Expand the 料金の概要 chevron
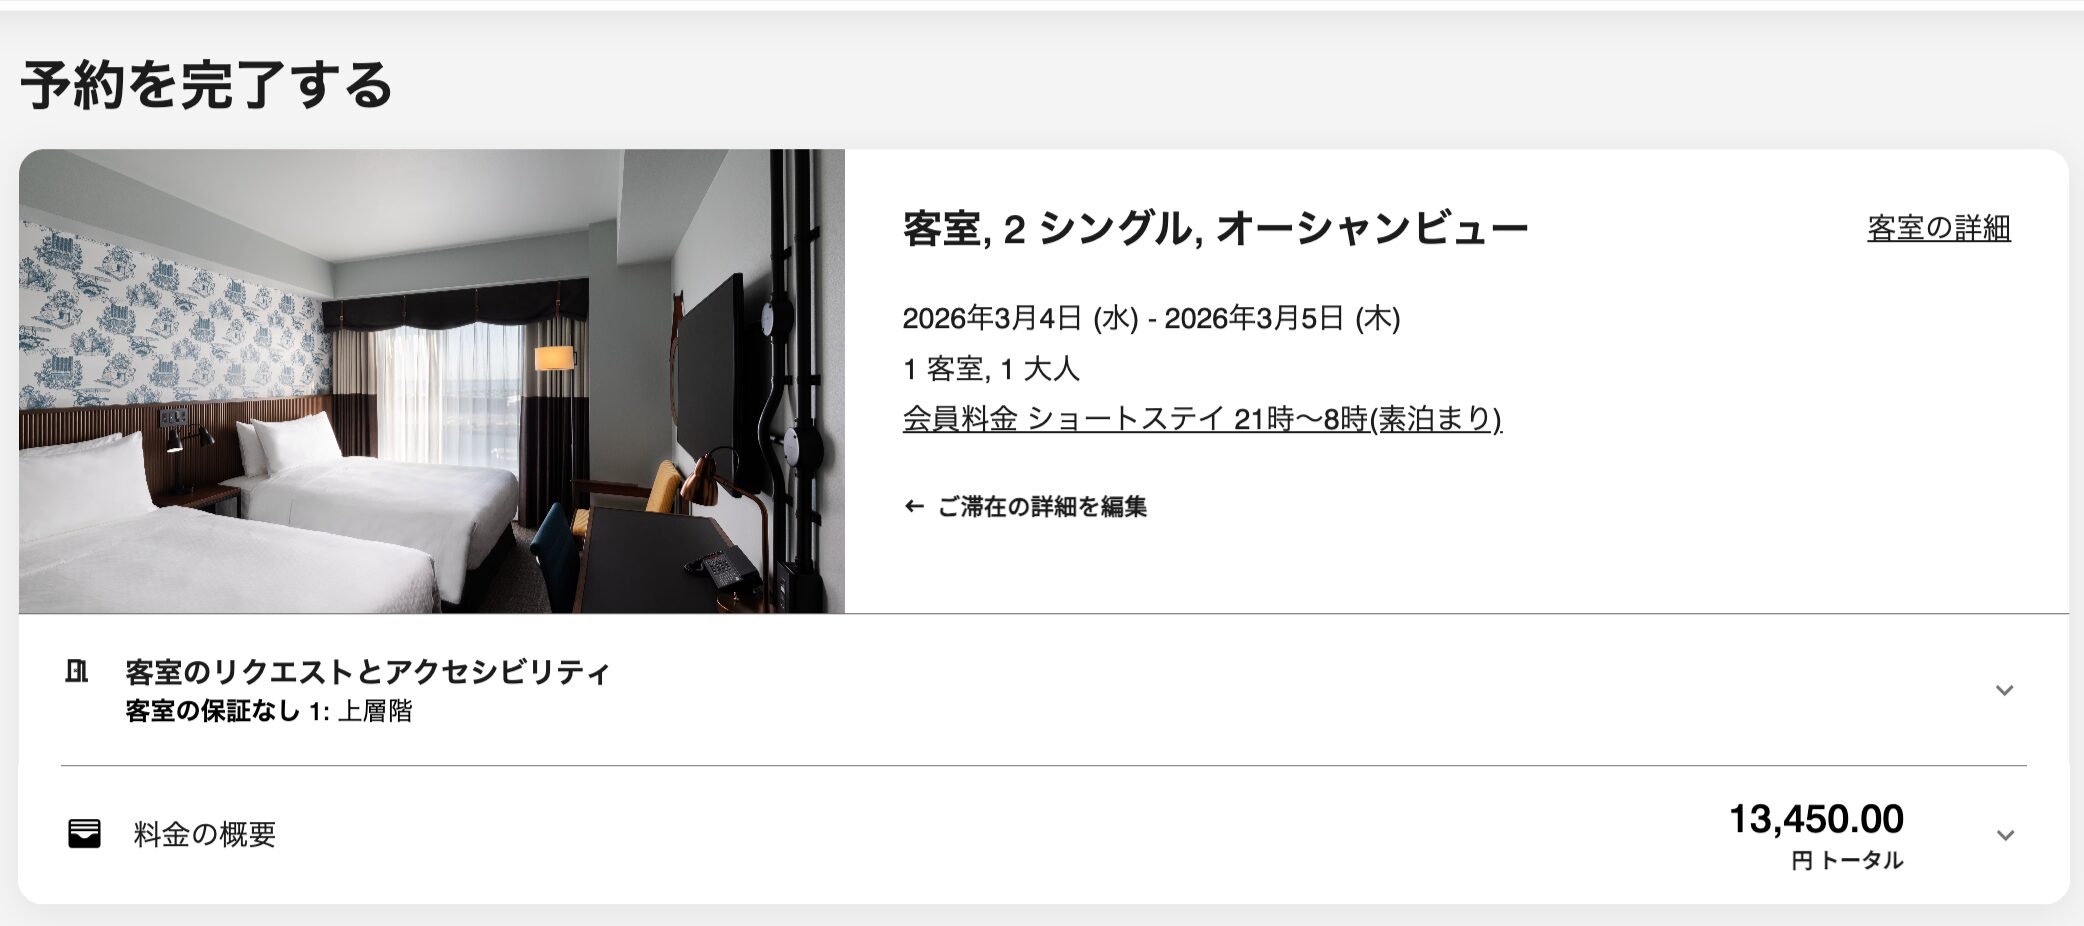This screenshot has height=926, width=2084. click(x=2004, y=835)
